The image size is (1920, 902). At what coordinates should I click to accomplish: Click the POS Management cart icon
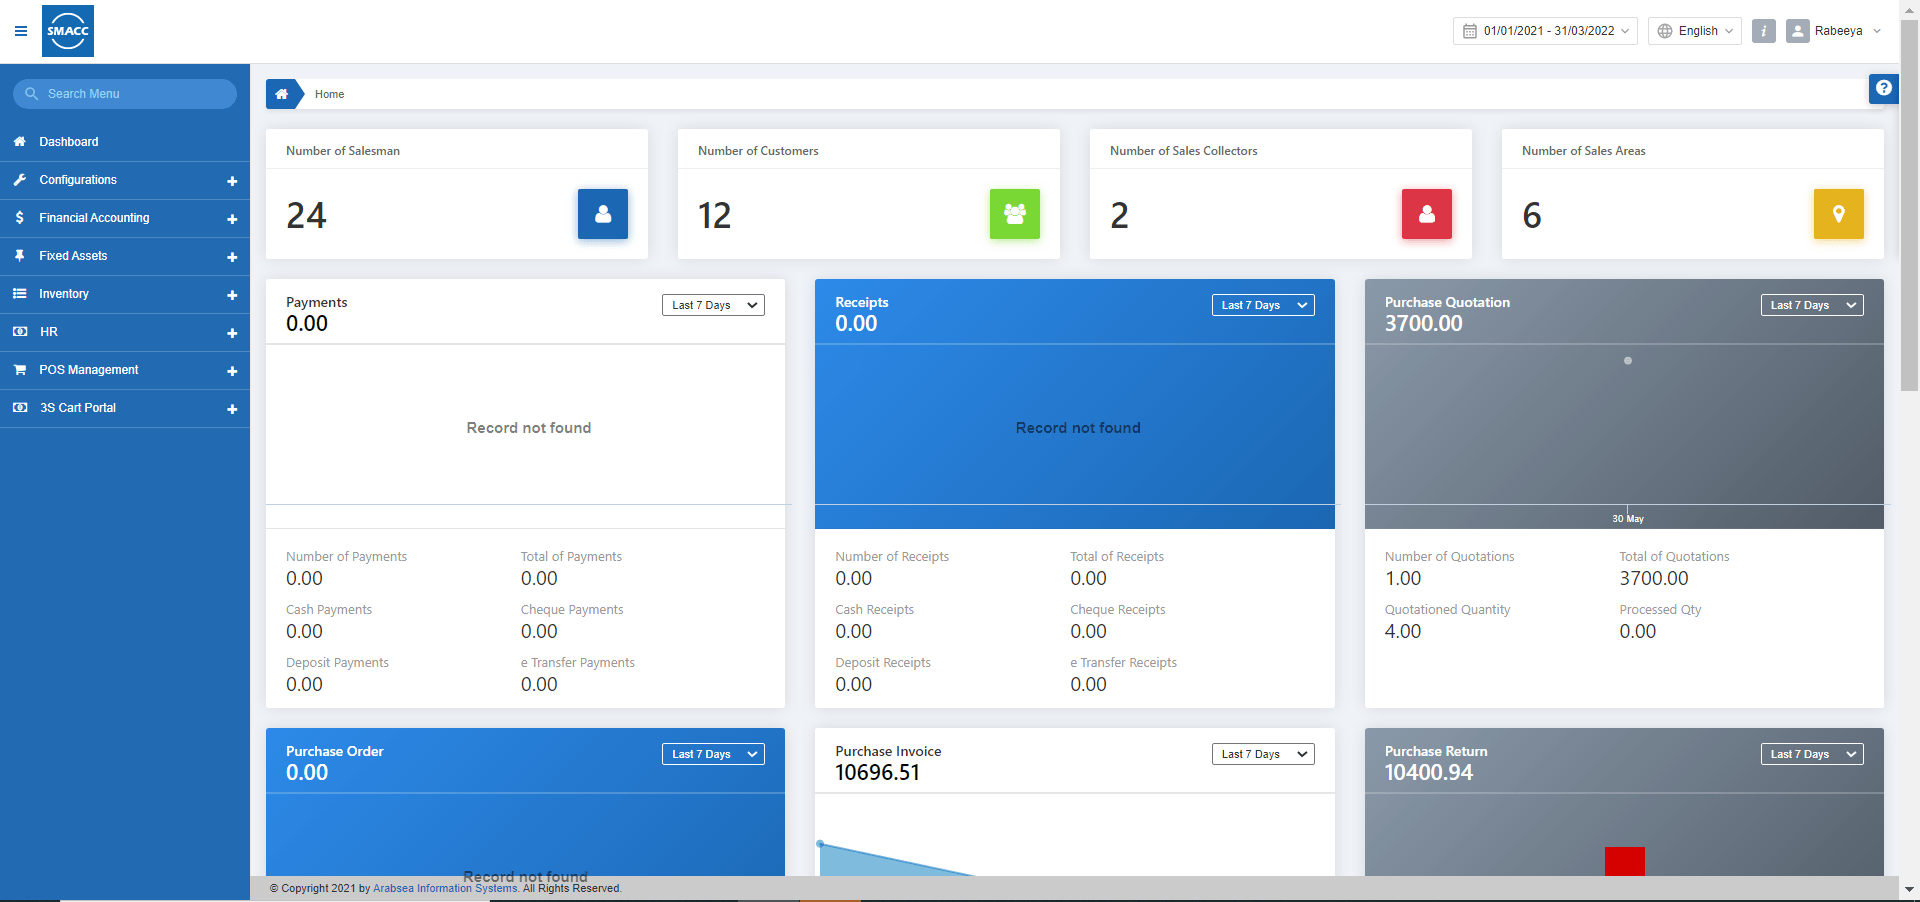(x=19, y=370)
